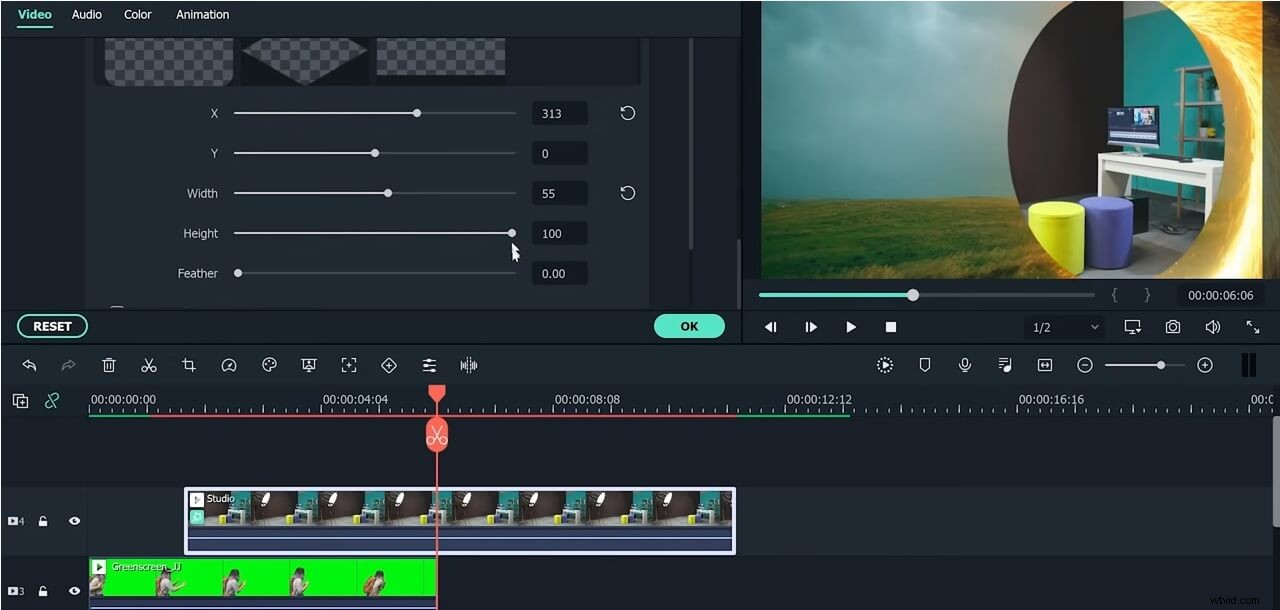Open the Animation tab
Screen dimensions: 1280x610
pos(202,14)
